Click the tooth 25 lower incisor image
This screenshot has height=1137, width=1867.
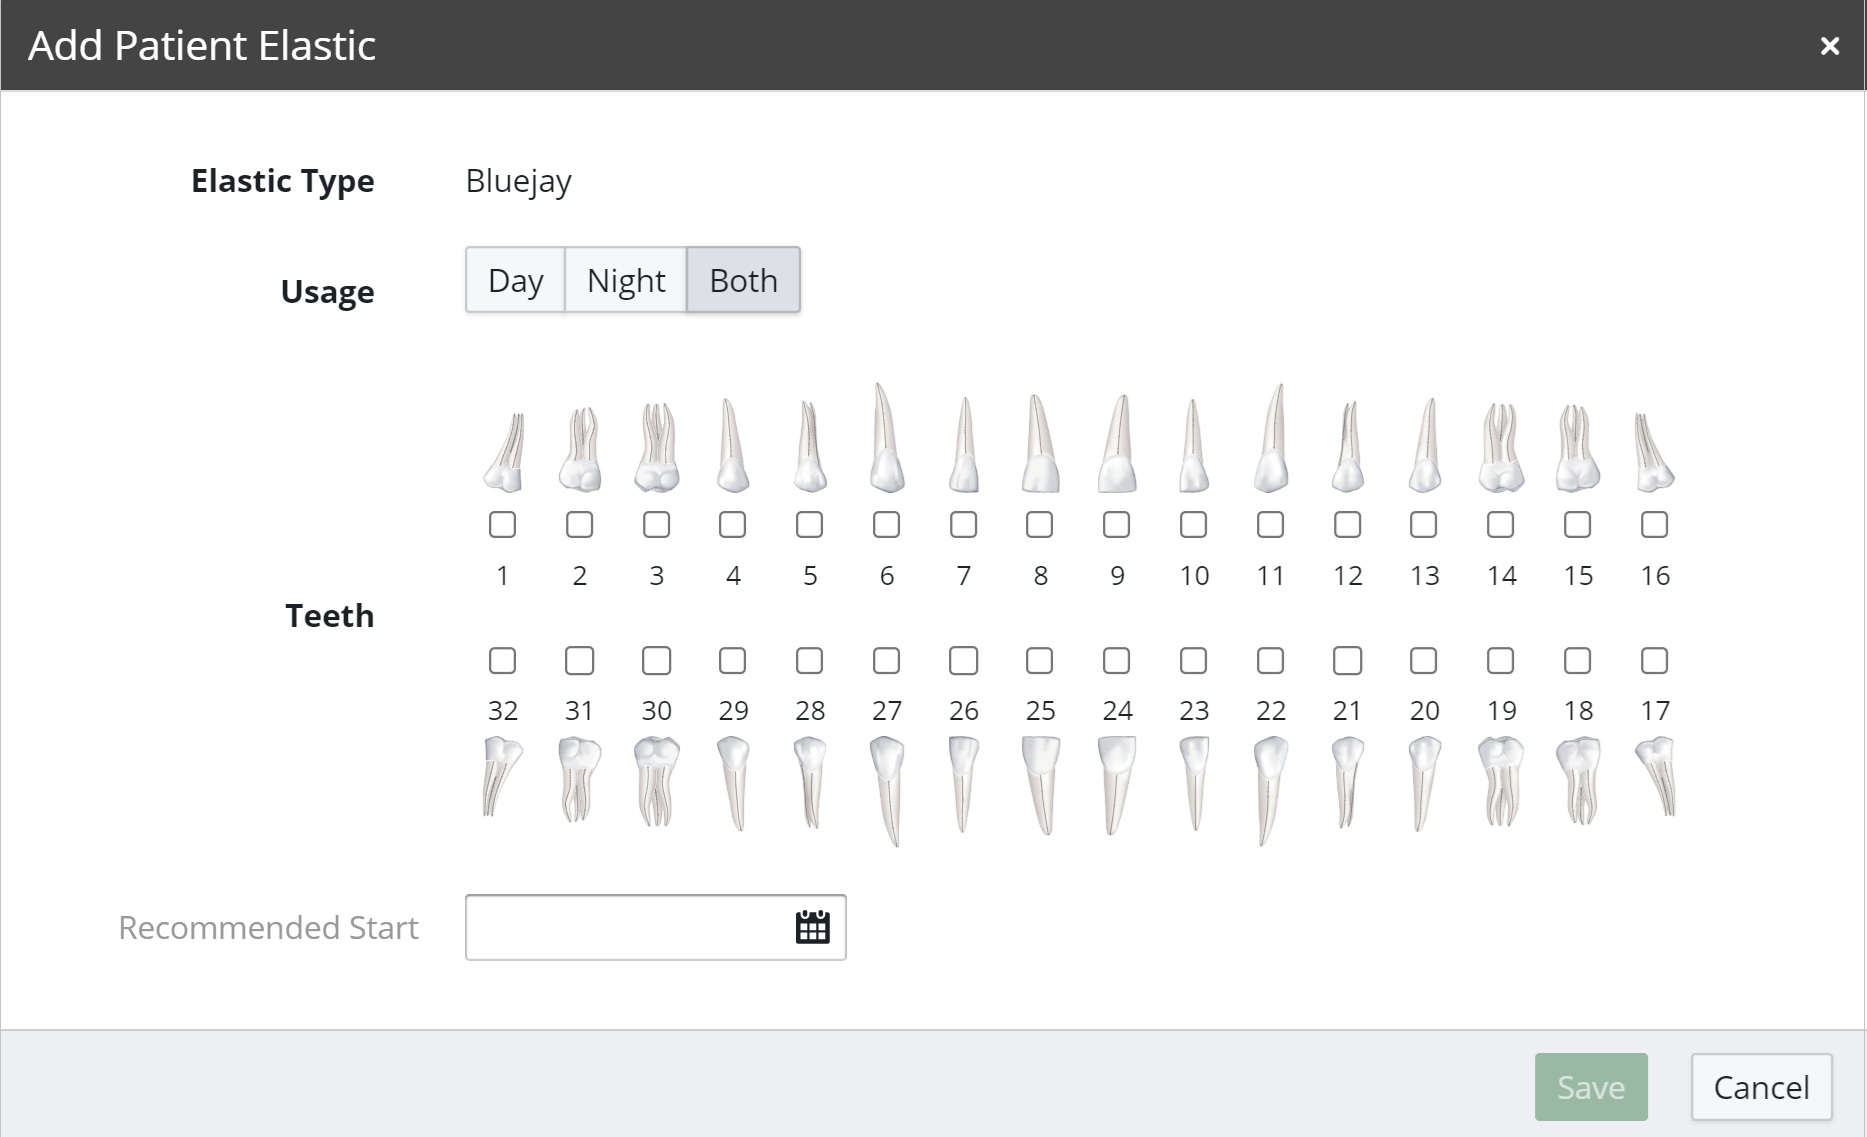tap(1041, 786)
